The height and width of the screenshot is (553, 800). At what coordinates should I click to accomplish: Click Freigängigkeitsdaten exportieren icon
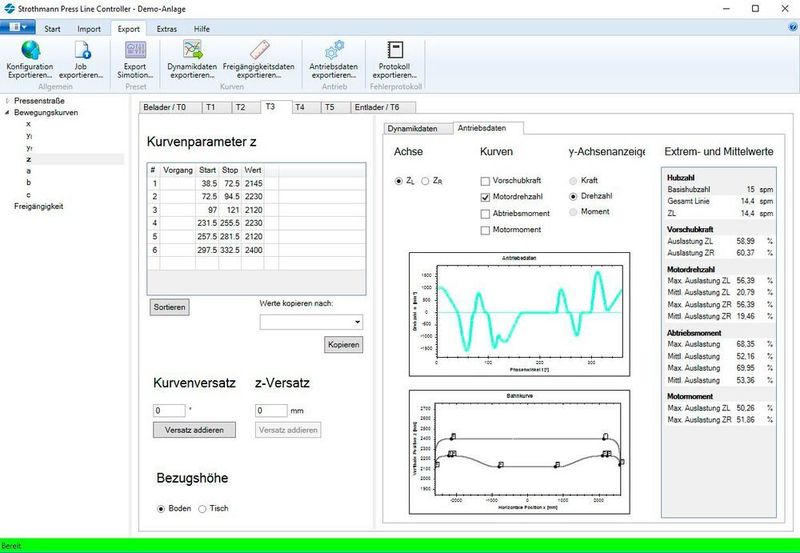[x=258, y=50]
